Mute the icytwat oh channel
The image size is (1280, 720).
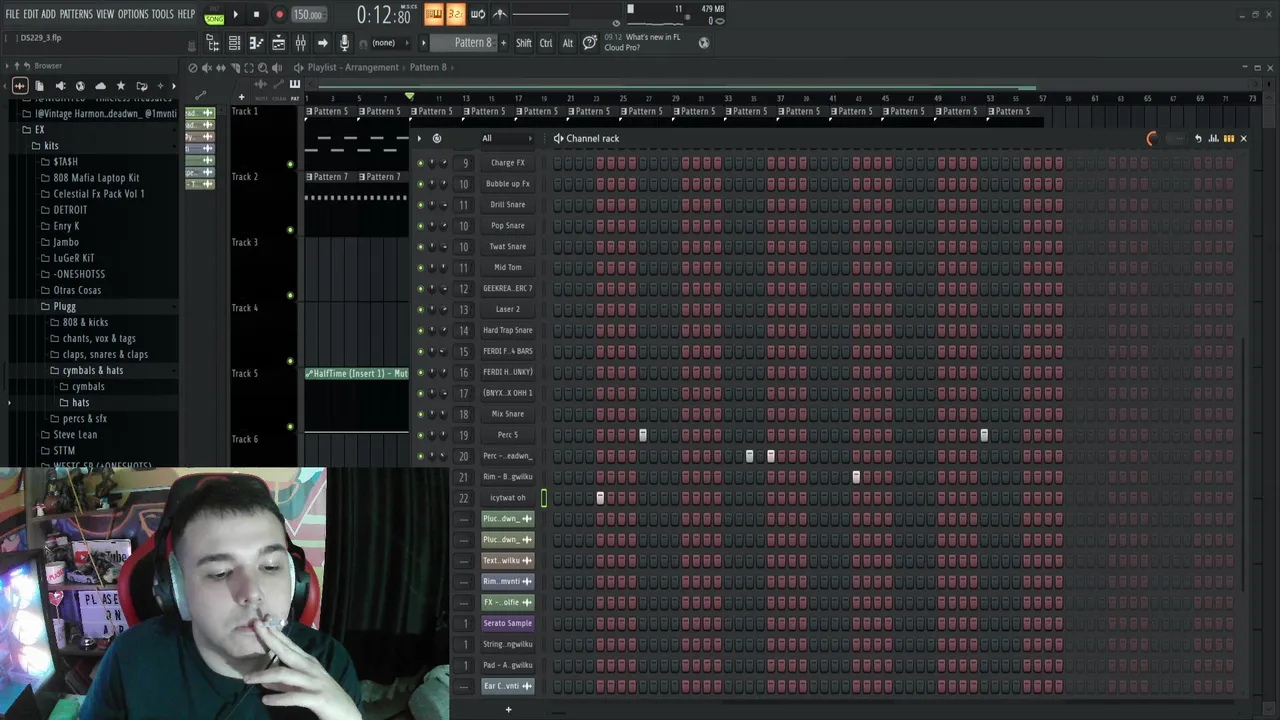point(420,497)
